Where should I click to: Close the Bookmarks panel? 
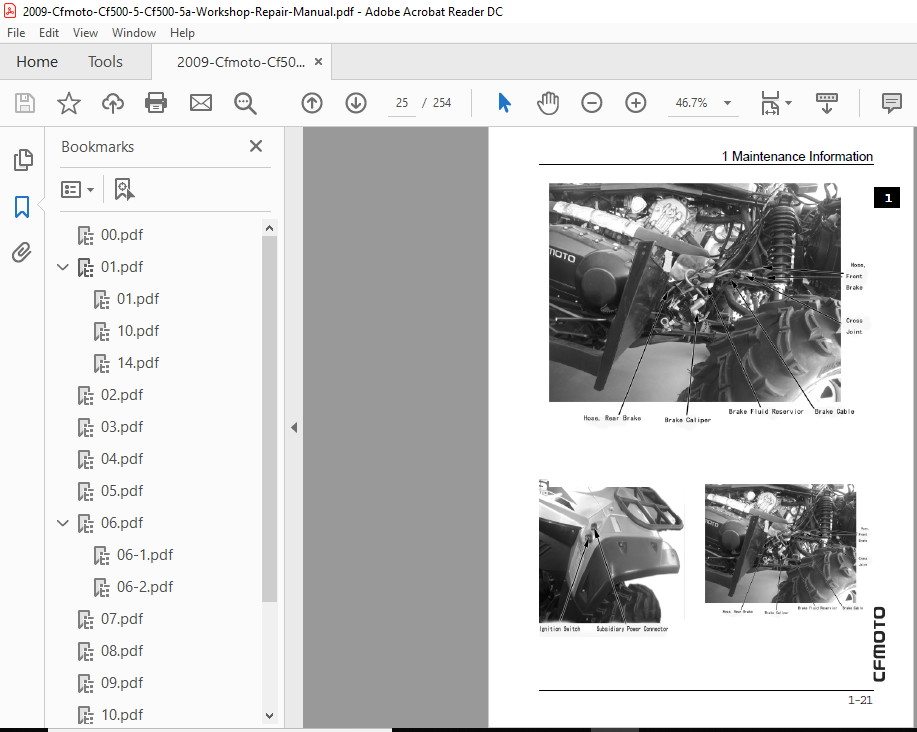[x=256, y=146]
